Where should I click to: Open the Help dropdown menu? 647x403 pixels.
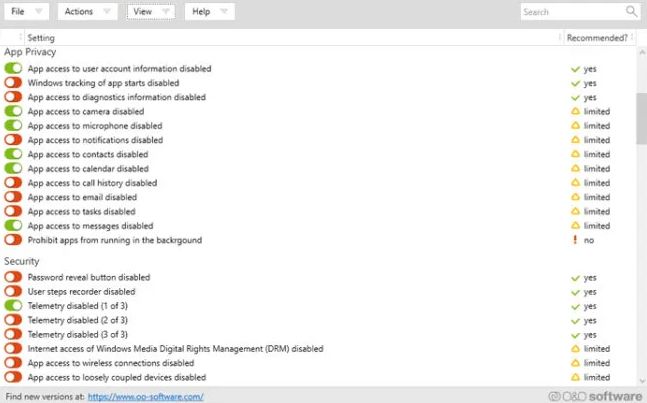210,12
